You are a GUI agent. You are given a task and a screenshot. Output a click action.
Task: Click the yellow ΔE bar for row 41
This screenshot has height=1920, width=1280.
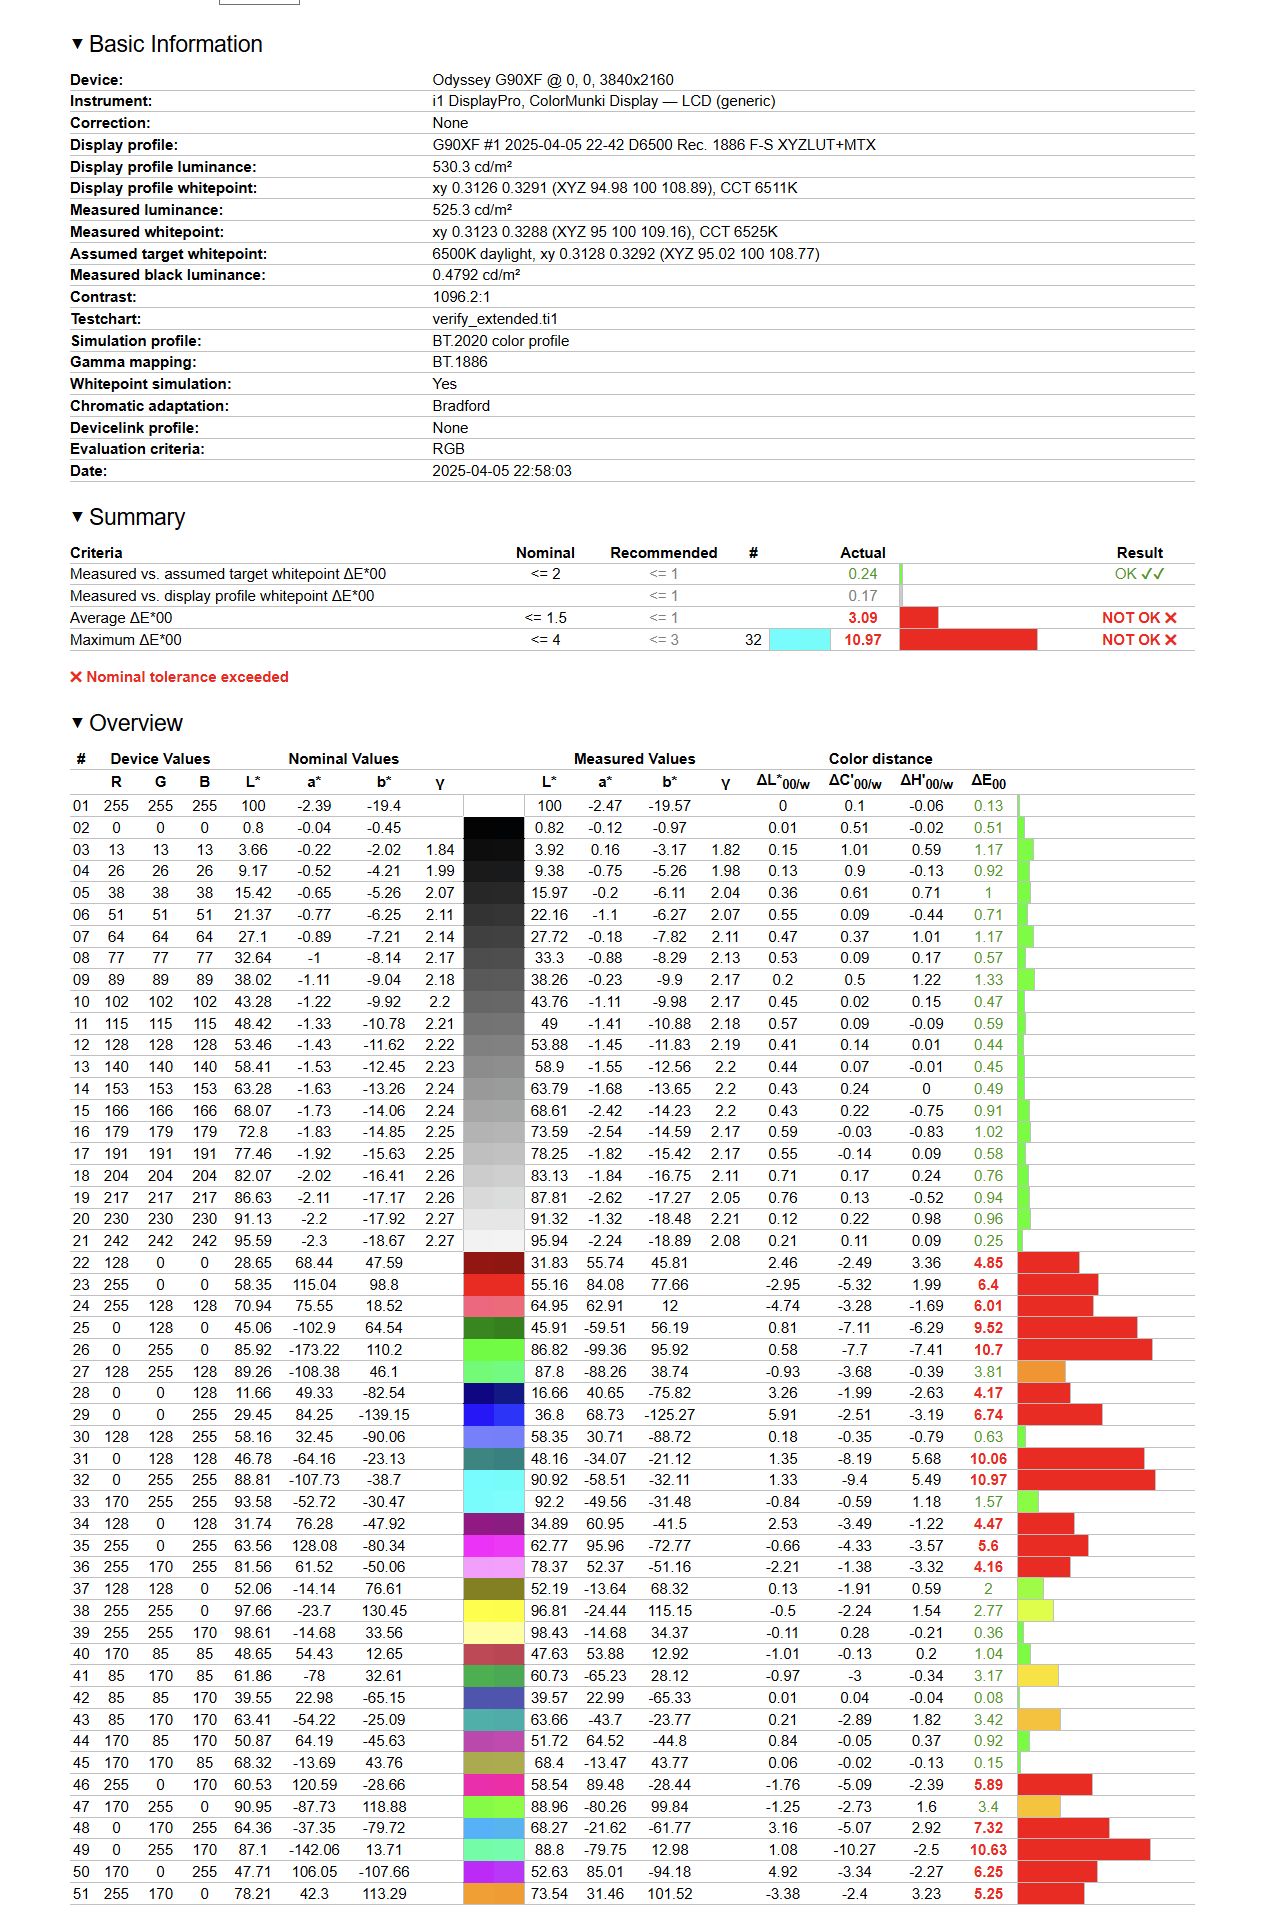coord(1038,1676)
